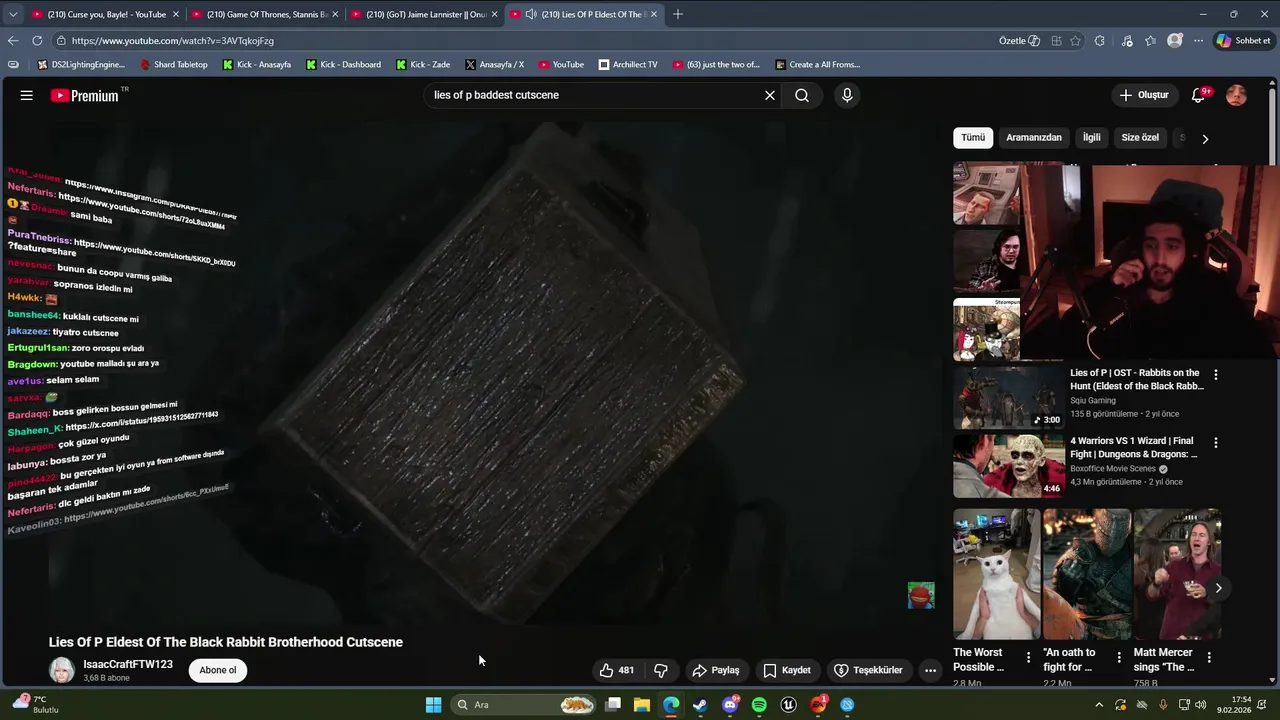The image size is (1280, 720).
Task: Create content with Oluştur button
Action: pos(1143,95)
